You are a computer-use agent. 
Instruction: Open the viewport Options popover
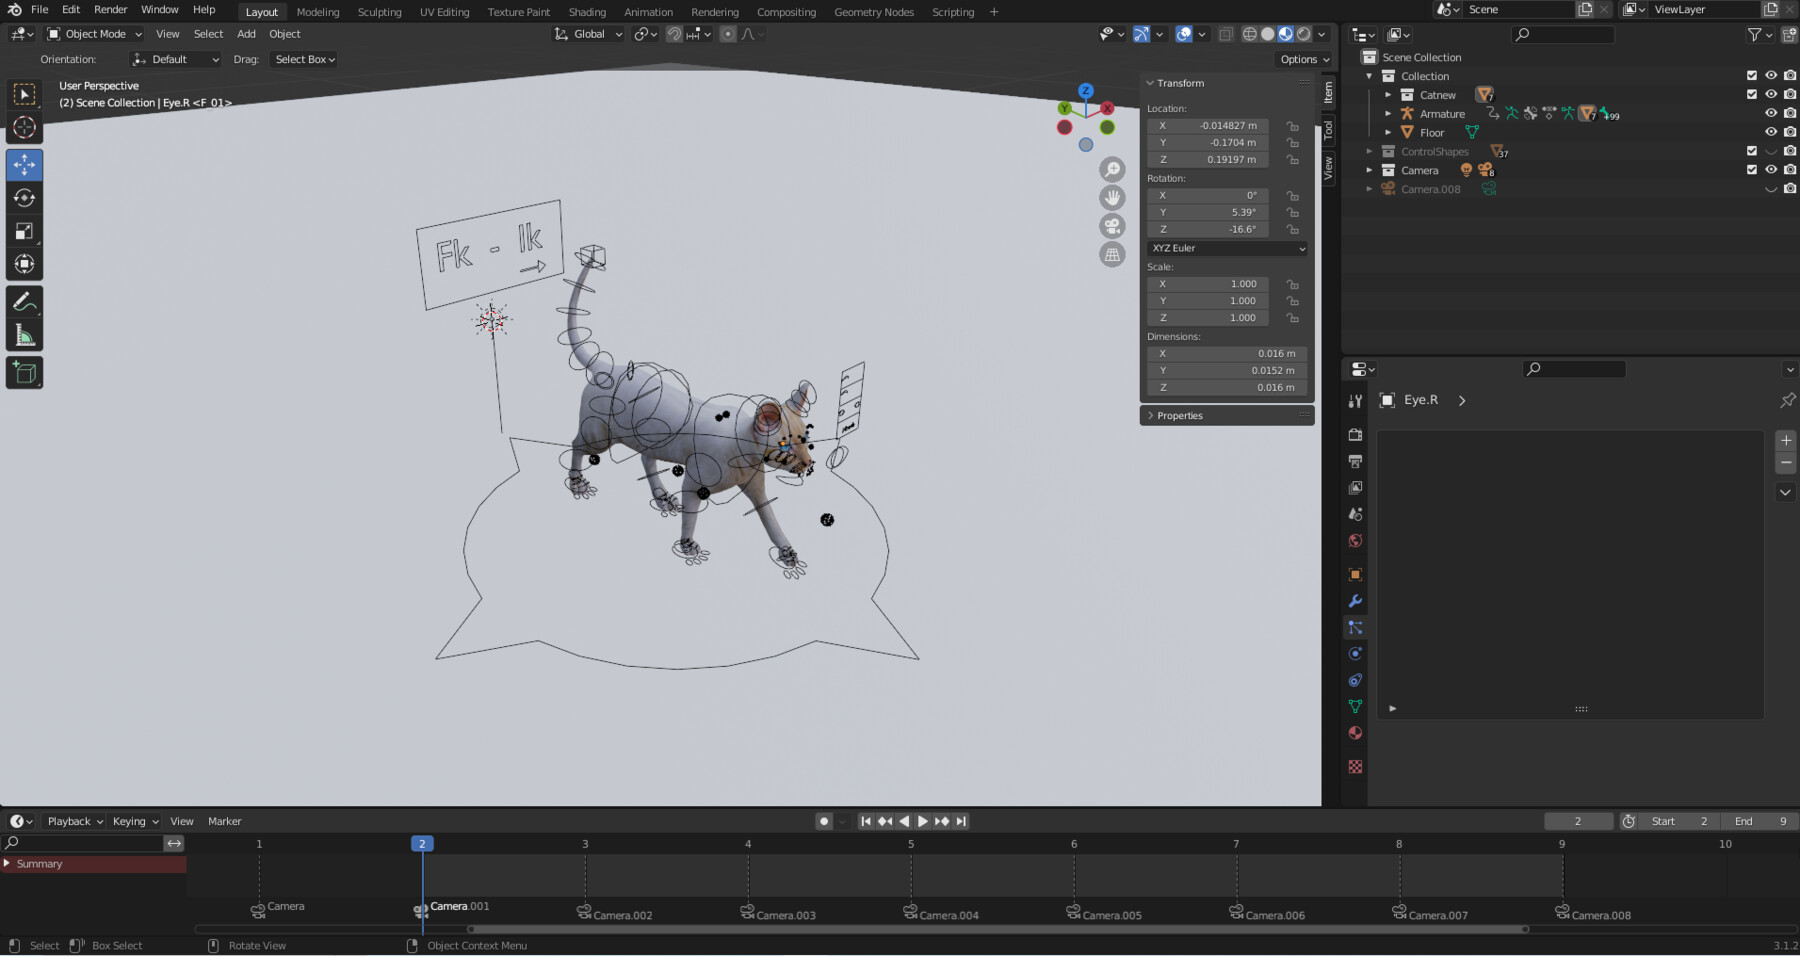click(1303, 59)
